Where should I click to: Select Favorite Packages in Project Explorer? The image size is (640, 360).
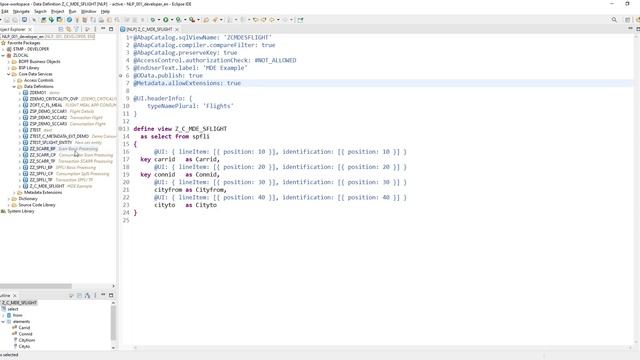(24, 43)
